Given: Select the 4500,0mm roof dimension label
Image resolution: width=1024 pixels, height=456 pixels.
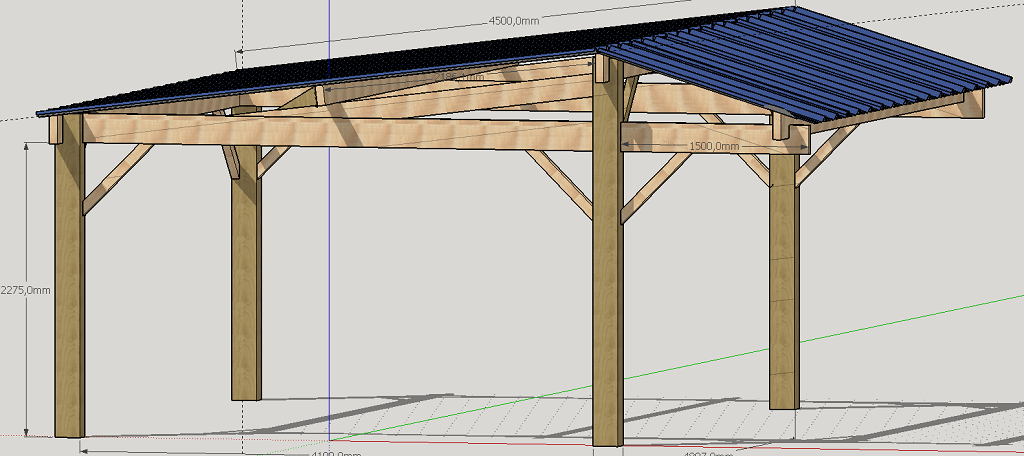Looking at the screenshot, I should (x=514, y=21).
